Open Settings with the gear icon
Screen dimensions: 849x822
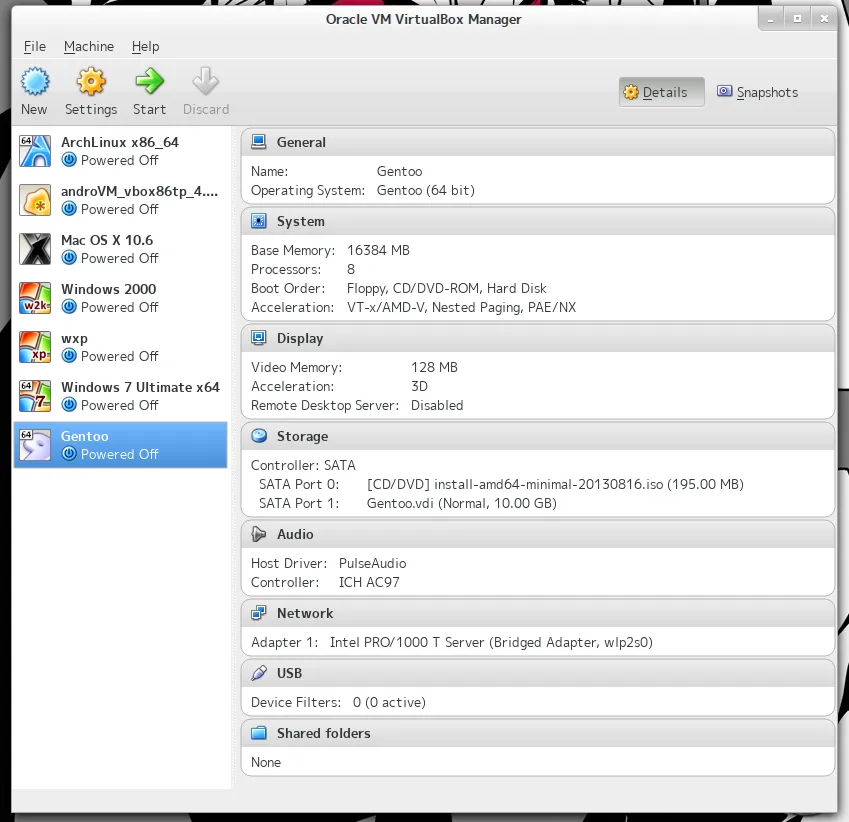tap(91, 82)
